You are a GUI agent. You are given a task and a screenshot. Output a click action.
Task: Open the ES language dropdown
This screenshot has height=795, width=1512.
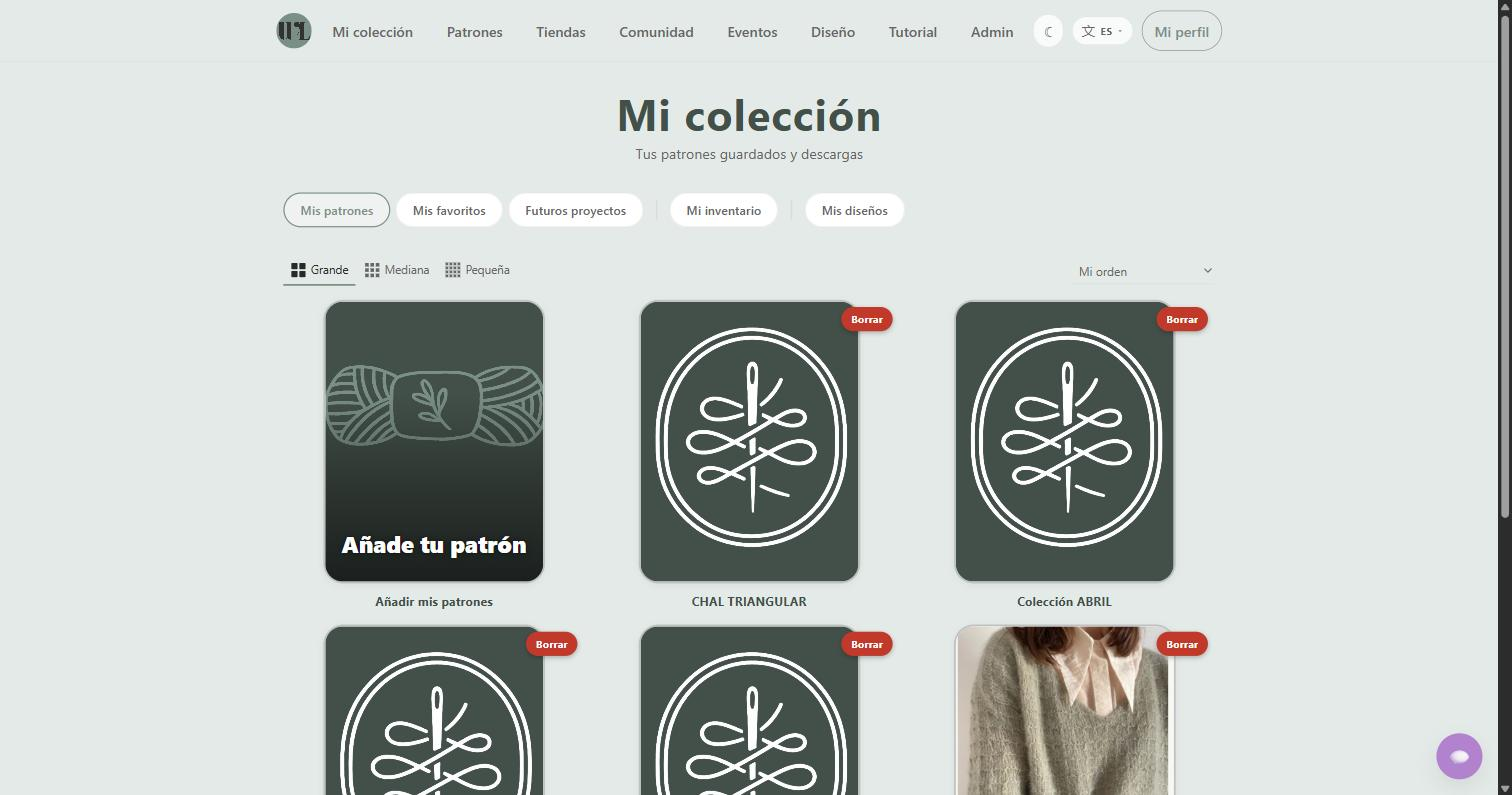pyautogui.click(x=1102, y=31)
